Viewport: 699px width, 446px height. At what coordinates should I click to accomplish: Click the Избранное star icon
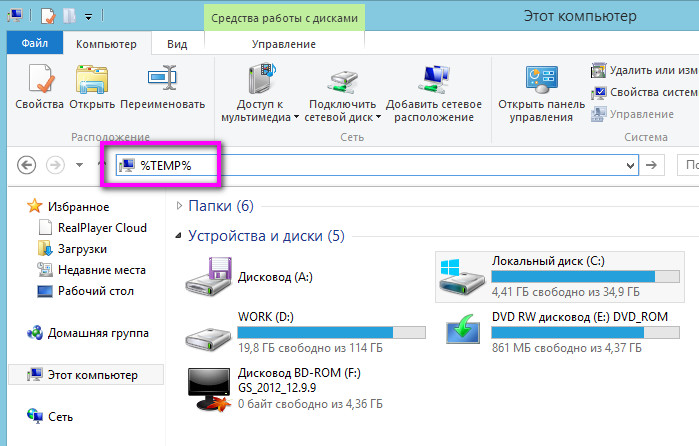(34, 206)
